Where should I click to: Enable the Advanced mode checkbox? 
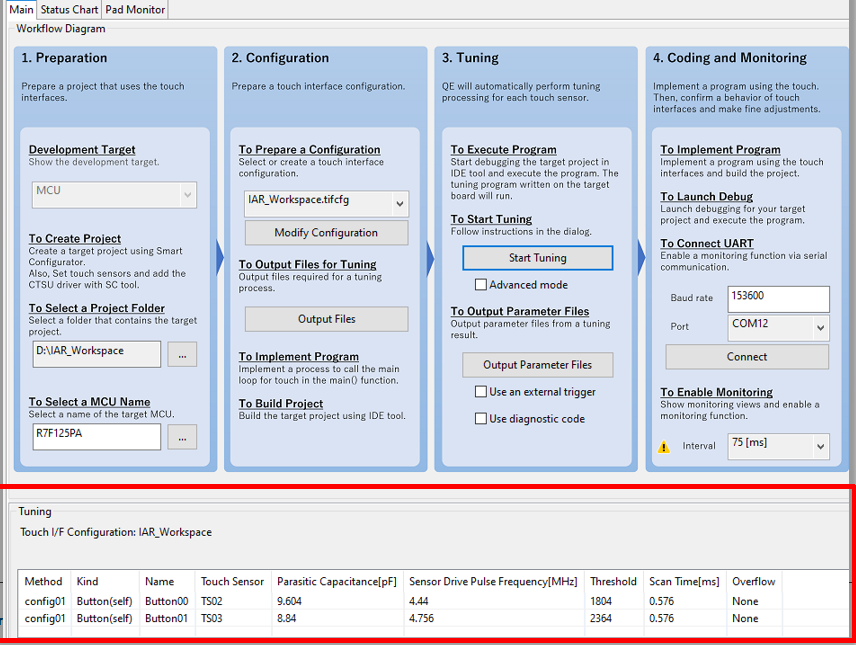[481, 285]
